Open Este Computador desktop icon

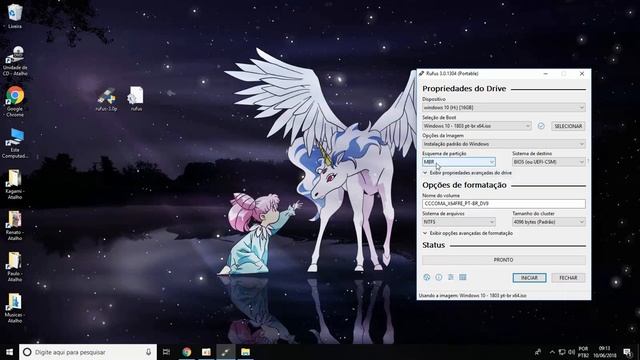click(x=15, y=143)
